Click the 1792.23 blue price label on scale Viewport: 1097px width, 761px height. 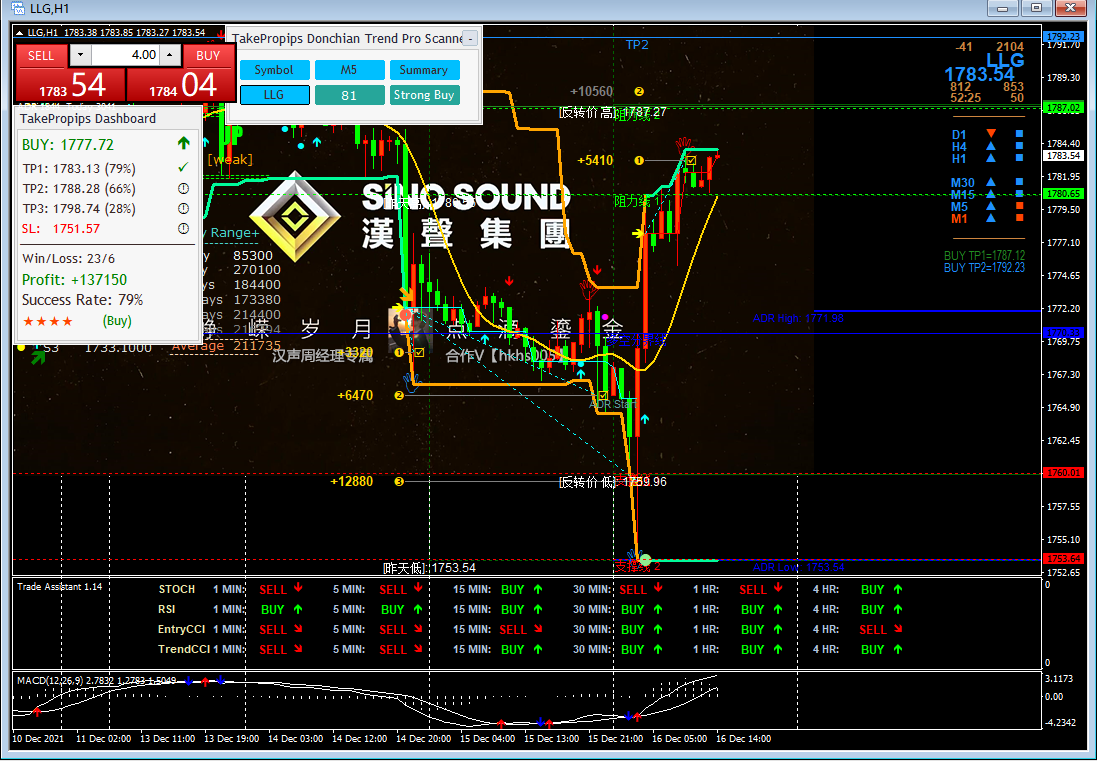tap(1063, 36)
